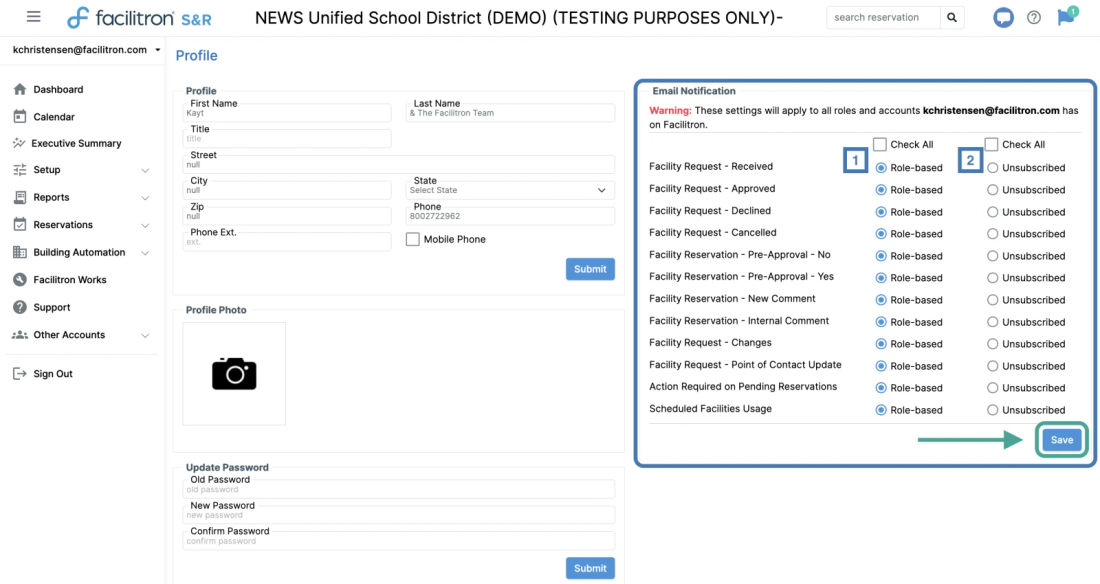Open Facilitron Works menu item
The width and height of the screenshot is (1100, 584).
point(70,279)
